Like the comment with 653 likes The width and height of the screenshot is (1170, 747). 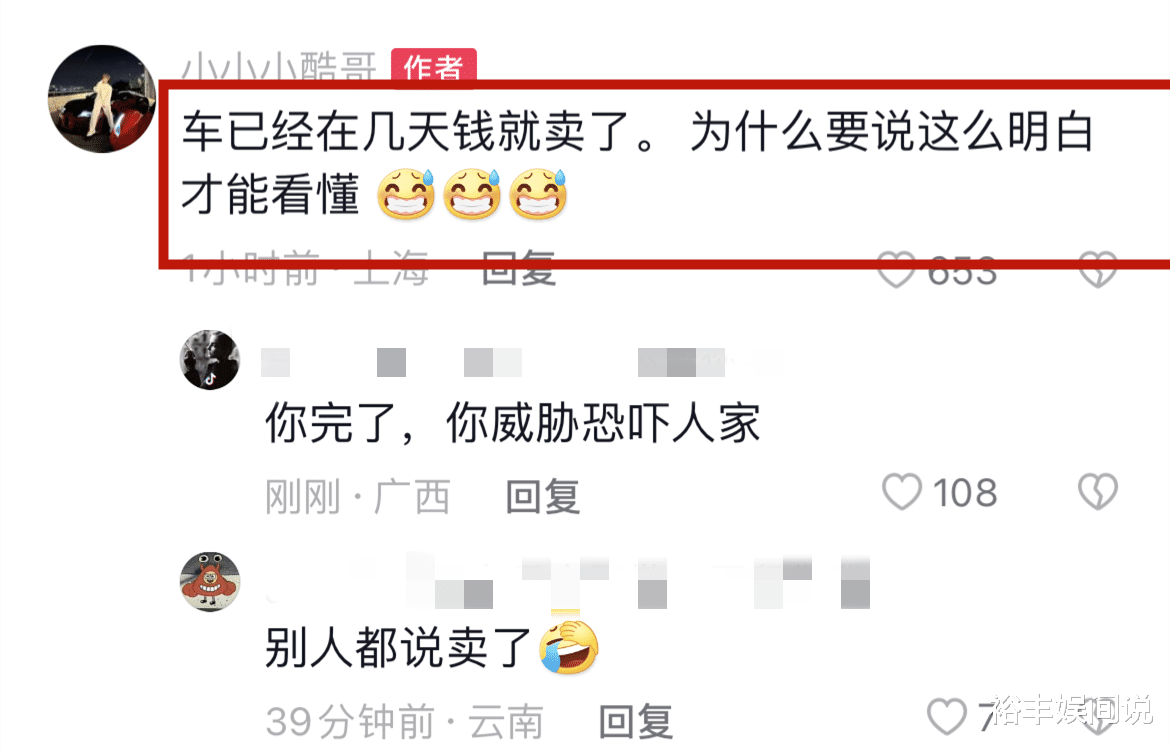896,270
